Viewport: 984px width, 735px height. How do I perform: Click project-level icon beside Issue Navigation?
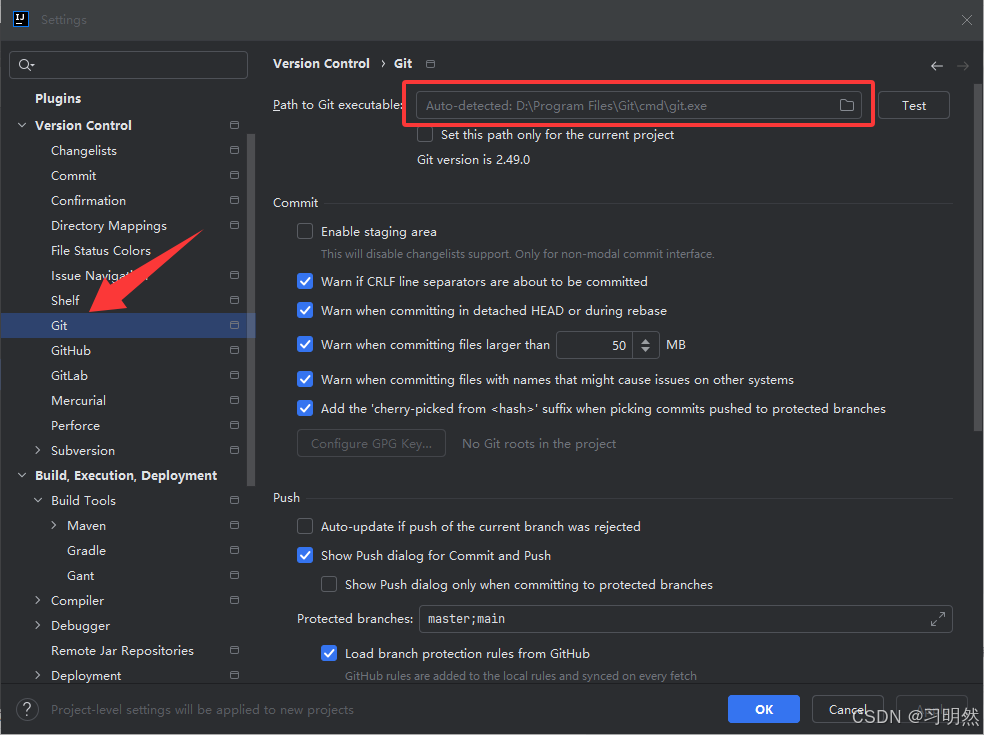click(x=235, y=275)
